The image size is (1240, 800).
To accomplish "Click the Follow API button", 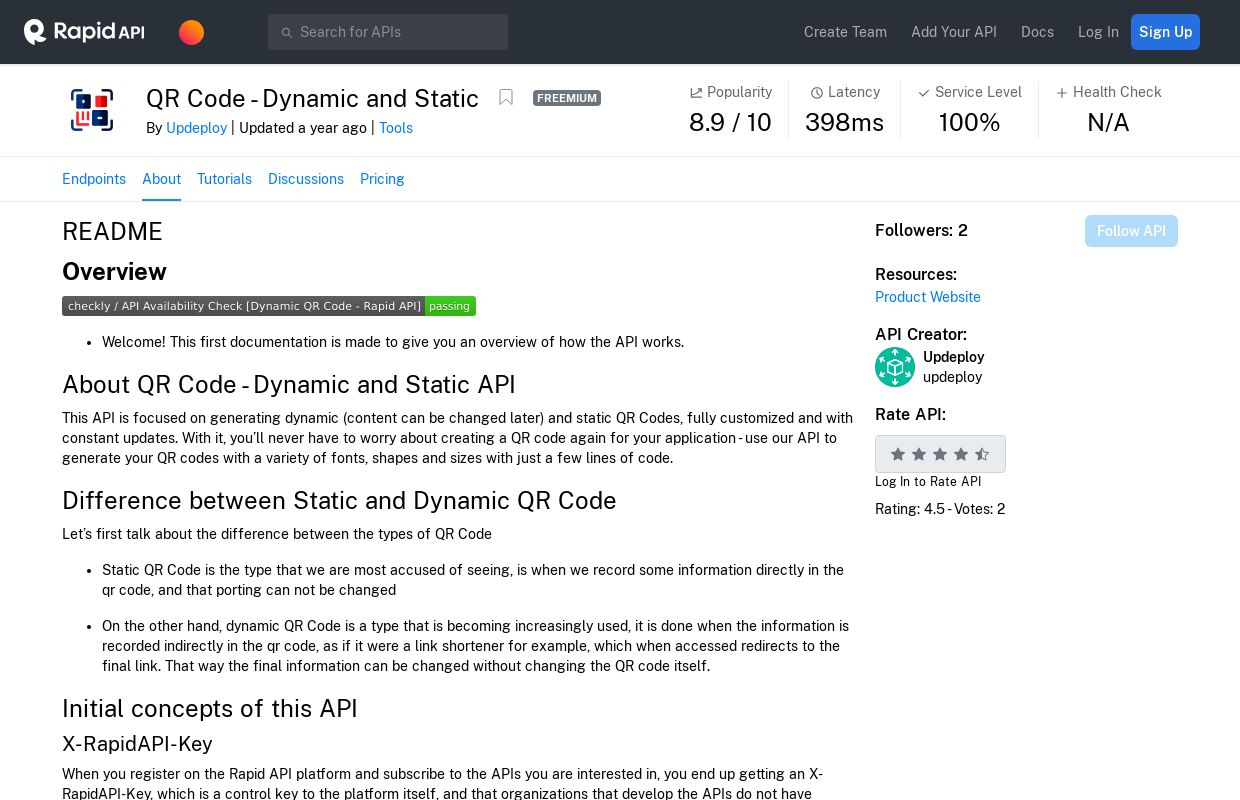I will (1131, 231).
